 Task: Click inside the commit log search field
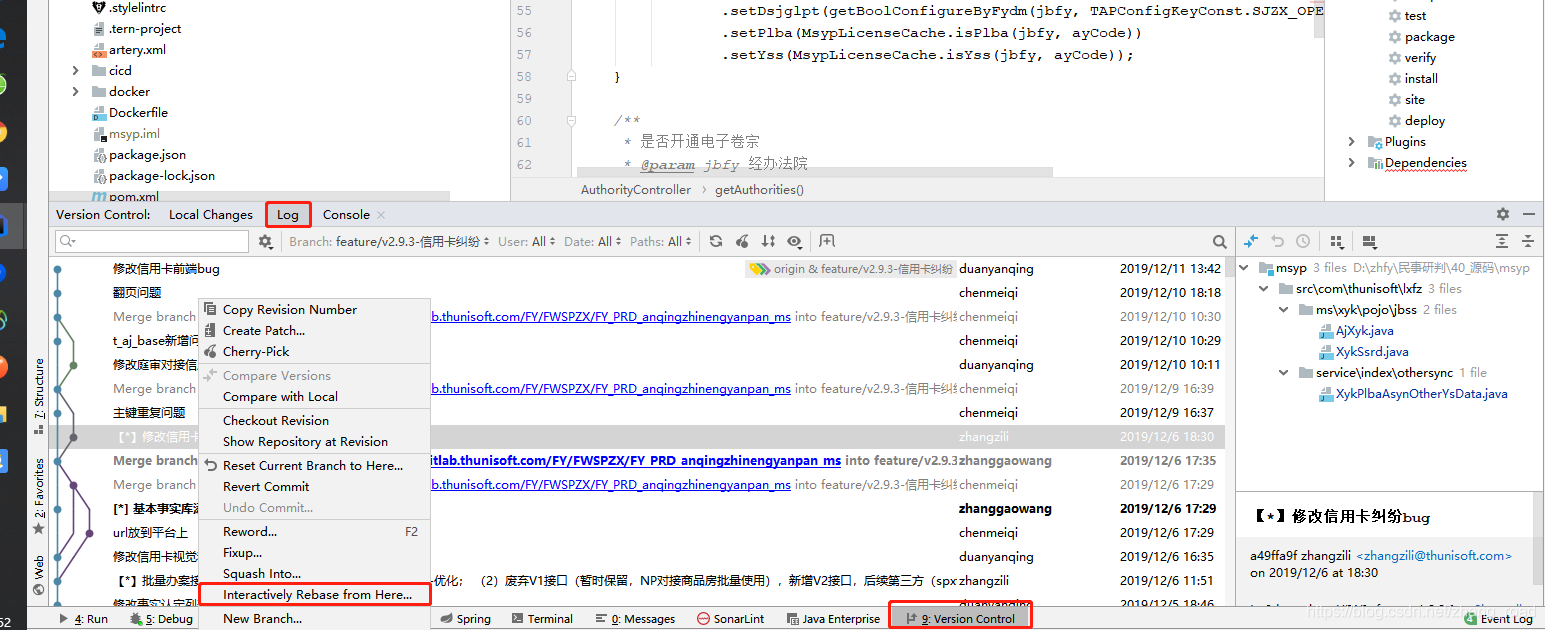click(152, 241)
